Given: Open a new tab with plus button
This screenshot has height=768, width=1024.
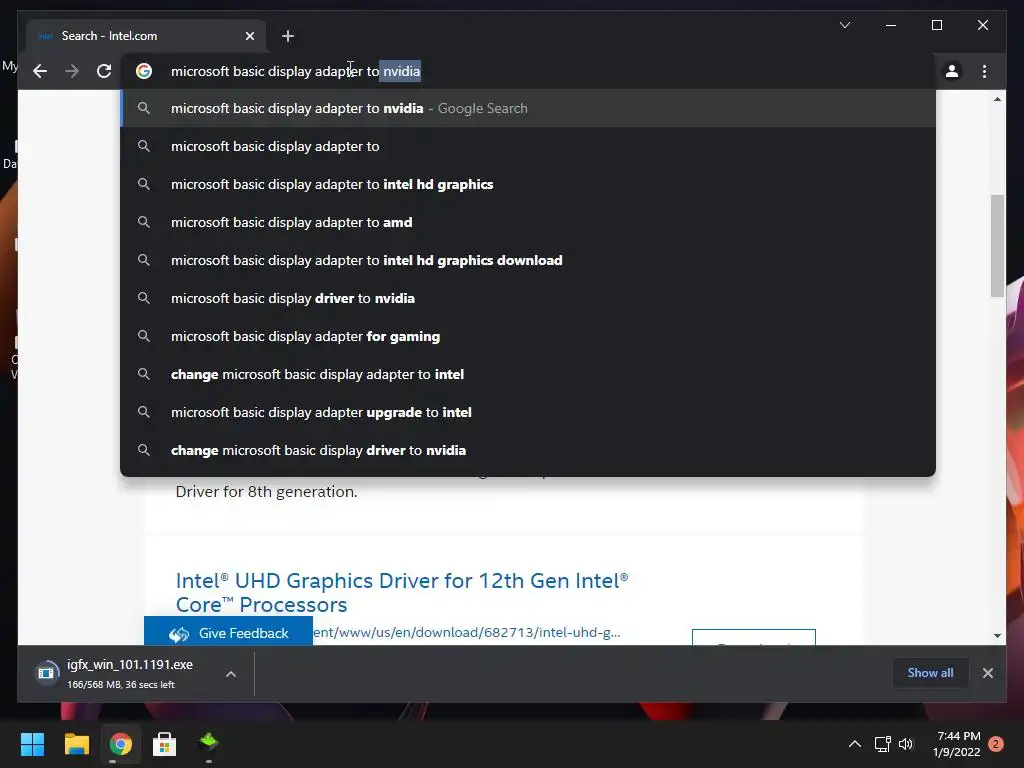Looking at the screenshot, I should [288, 36].
